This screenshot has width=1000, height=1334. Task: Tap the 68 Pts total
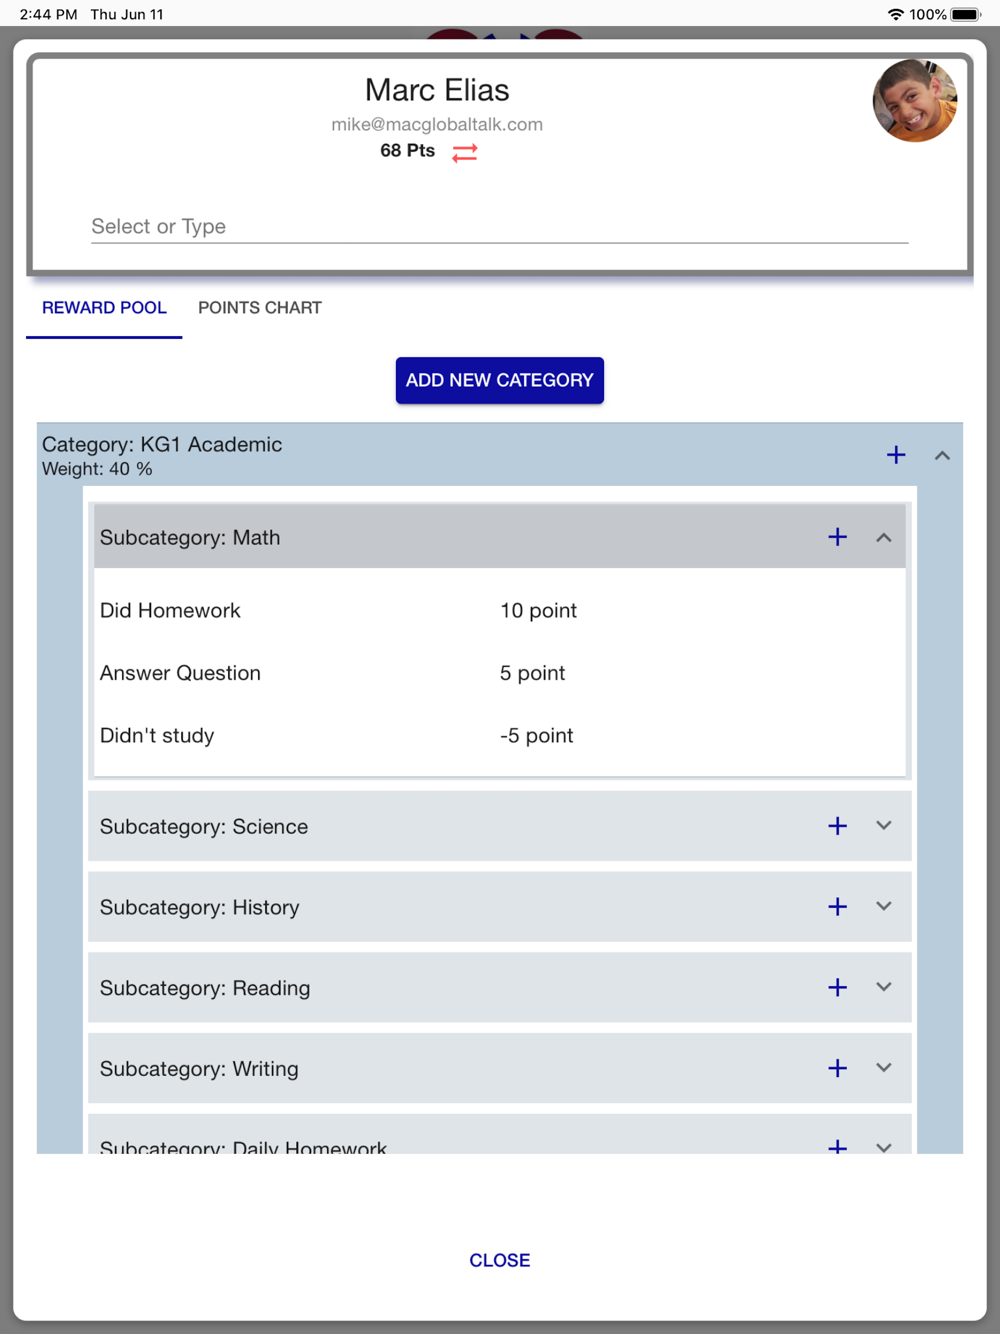pyautogui.click(x=407, y=150)
